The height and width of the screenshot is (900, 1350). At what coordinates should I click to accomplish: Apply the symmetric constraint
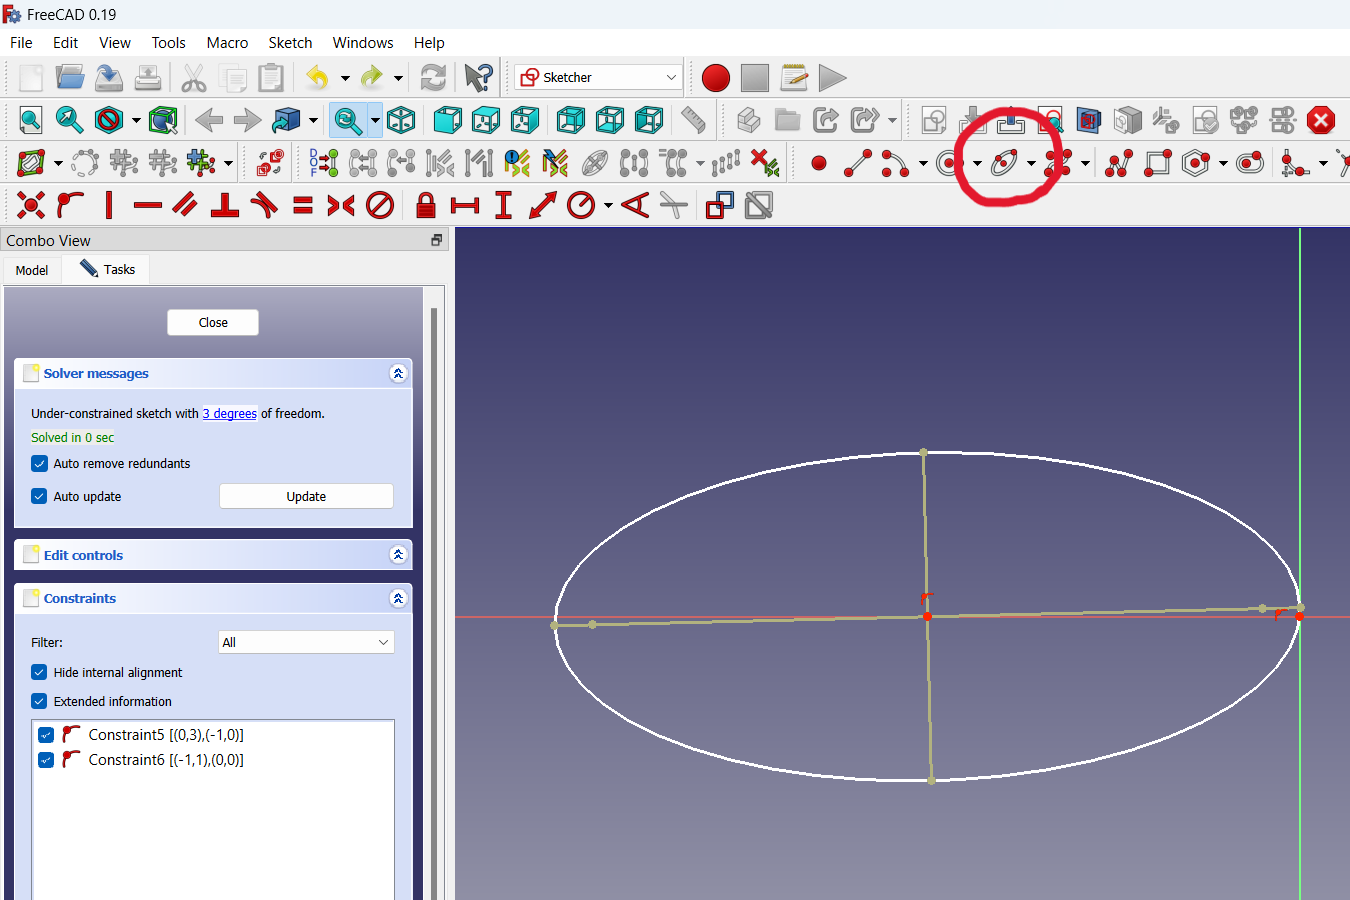341,206
